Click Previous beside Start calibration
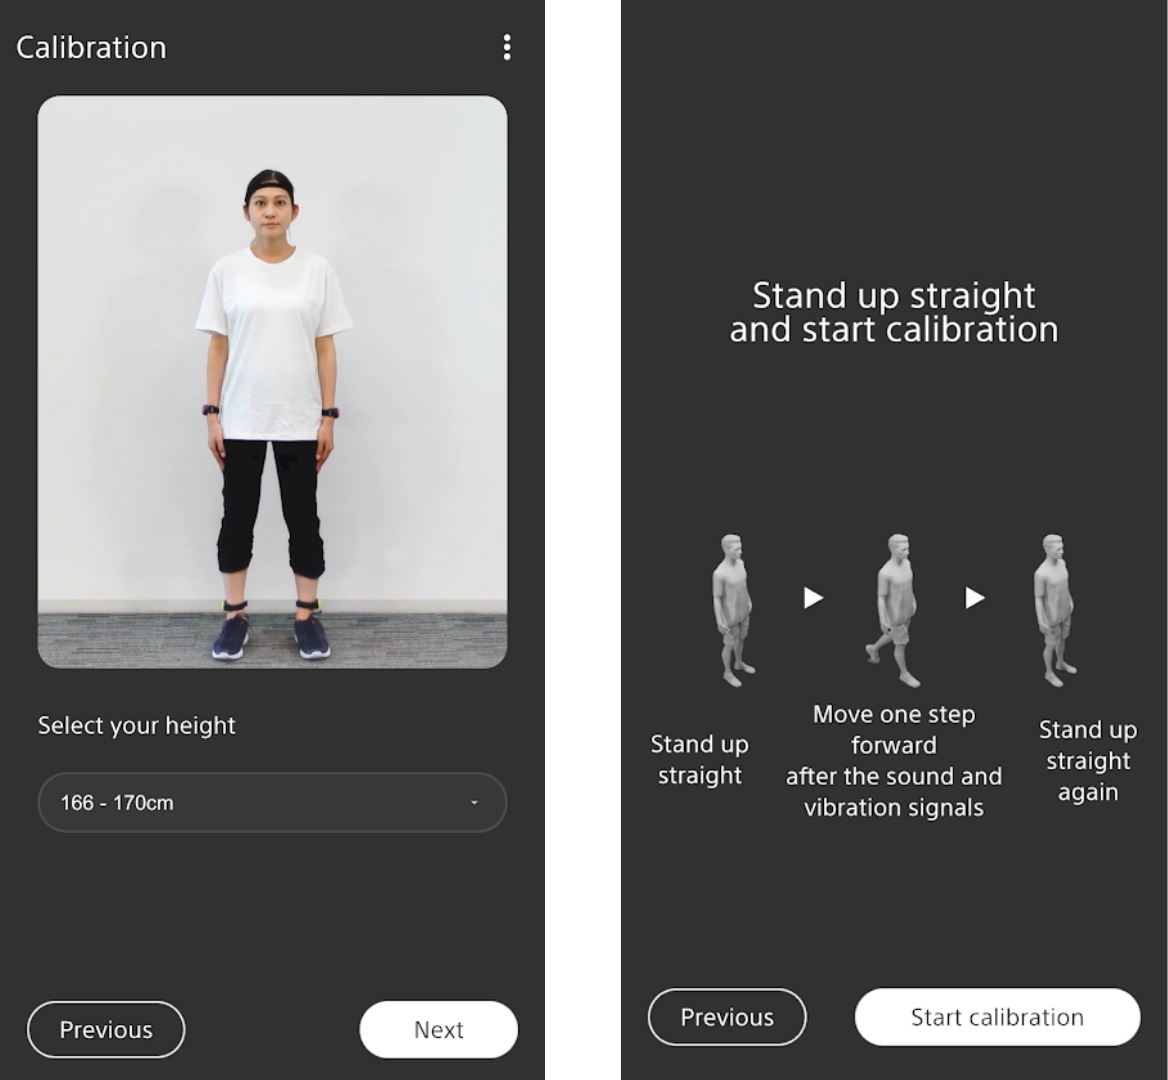The height and width of the screenshot is (1080, 1168). [727, 1017]
